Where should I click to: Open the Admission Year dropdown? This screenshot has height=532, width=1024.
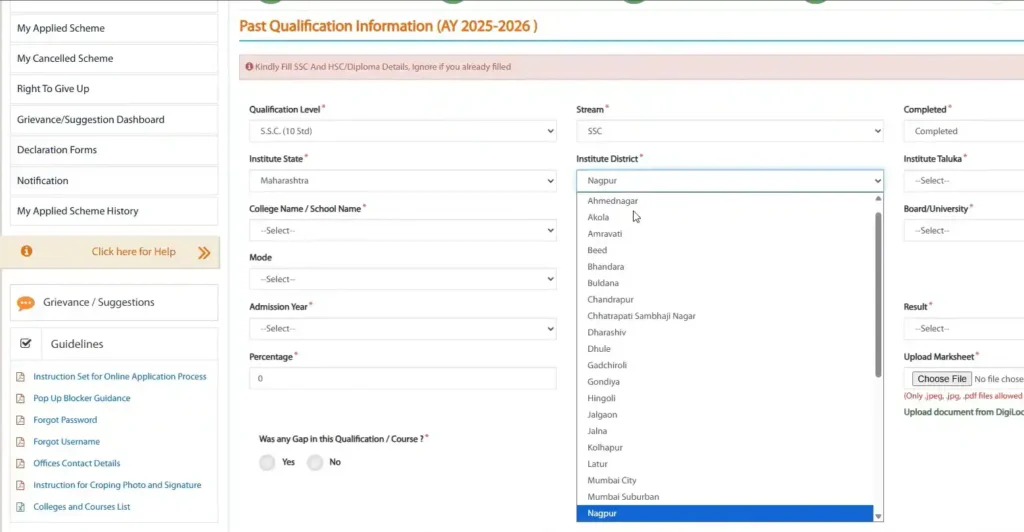[x=402, y=328]
